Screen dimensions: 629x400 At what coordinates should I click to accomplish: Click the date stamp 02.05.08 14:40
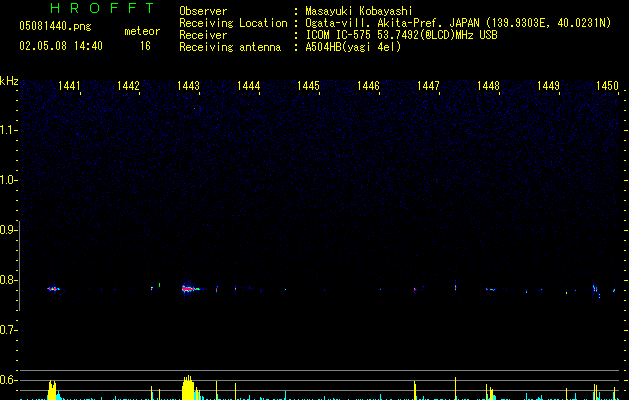[x=61, y=46]
